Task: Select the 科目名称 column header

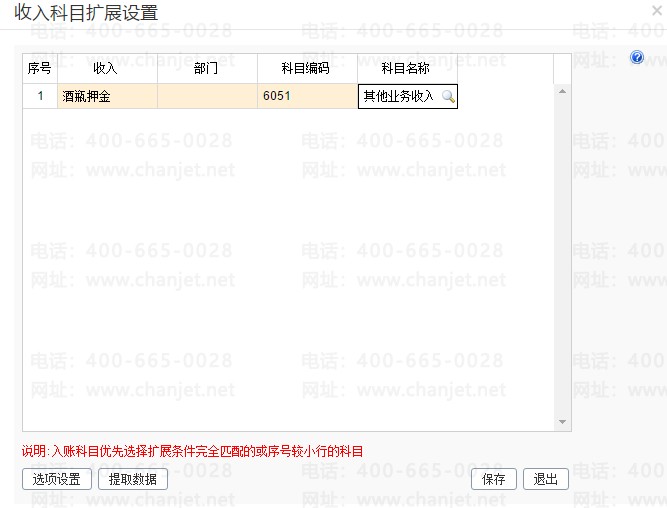Action: (407, 68)
